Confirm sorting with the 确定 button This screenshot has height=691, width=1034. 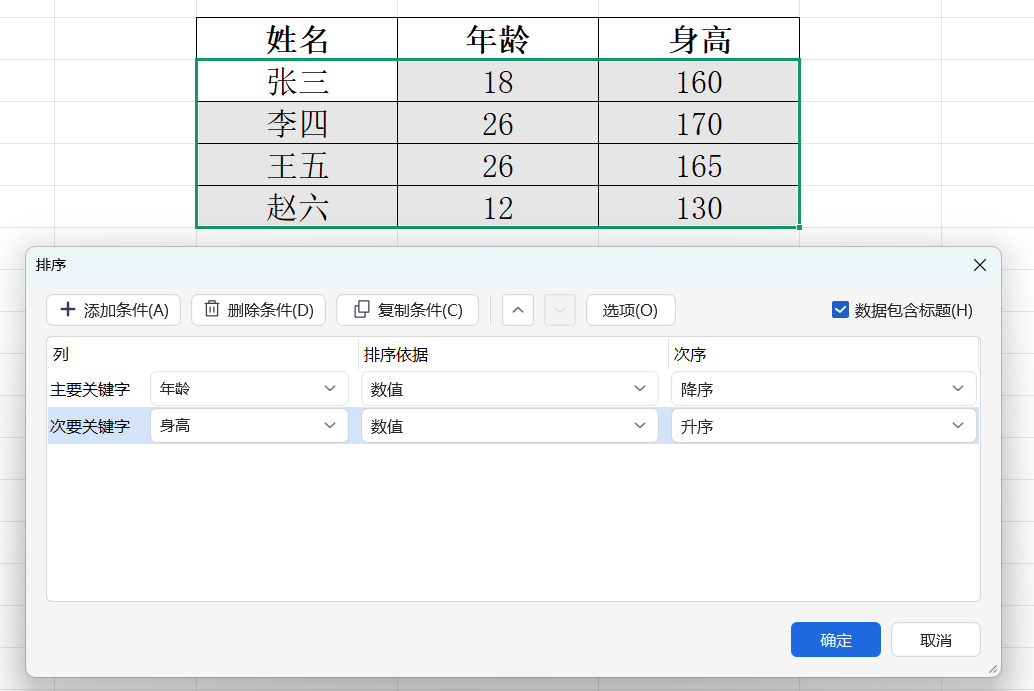[x=835, y=640]
